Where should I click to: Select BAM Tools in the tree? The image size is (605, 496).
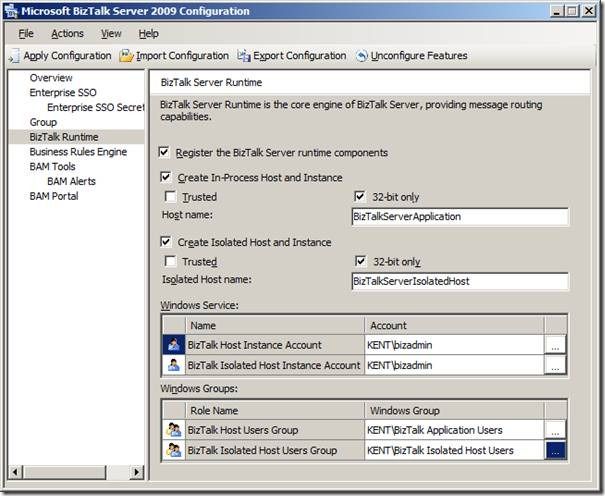coord(52,167)
